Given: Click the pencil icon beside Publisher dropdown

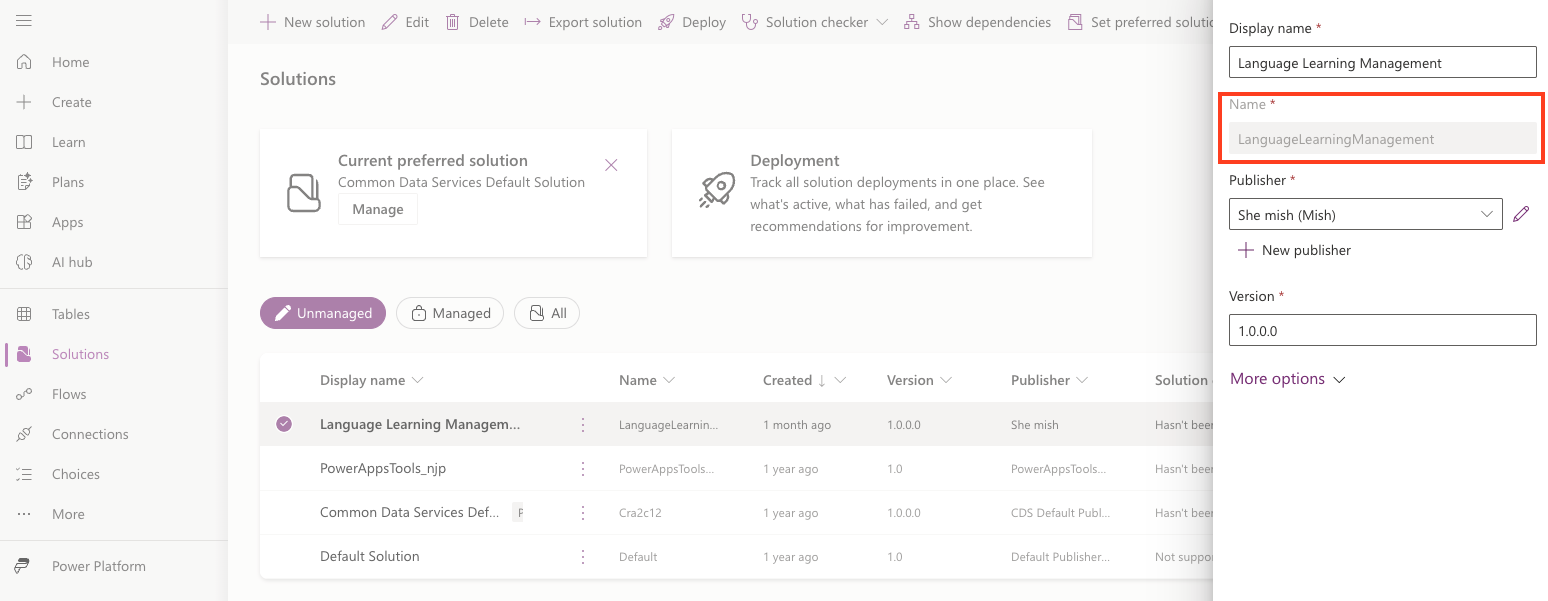Looking at the screenshot, I should point(1521,214).
